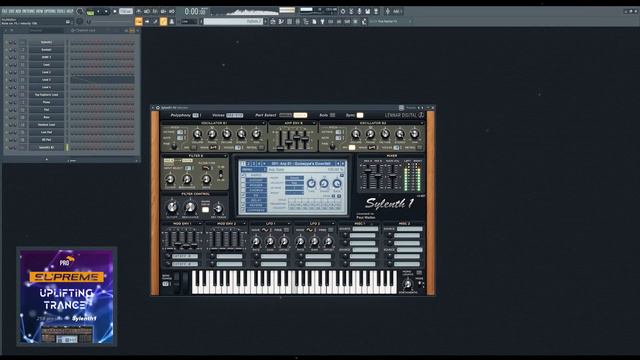640x360 pixels.
Task: Open the HELP menu in FL Studio
Action: tap(70, 11)
